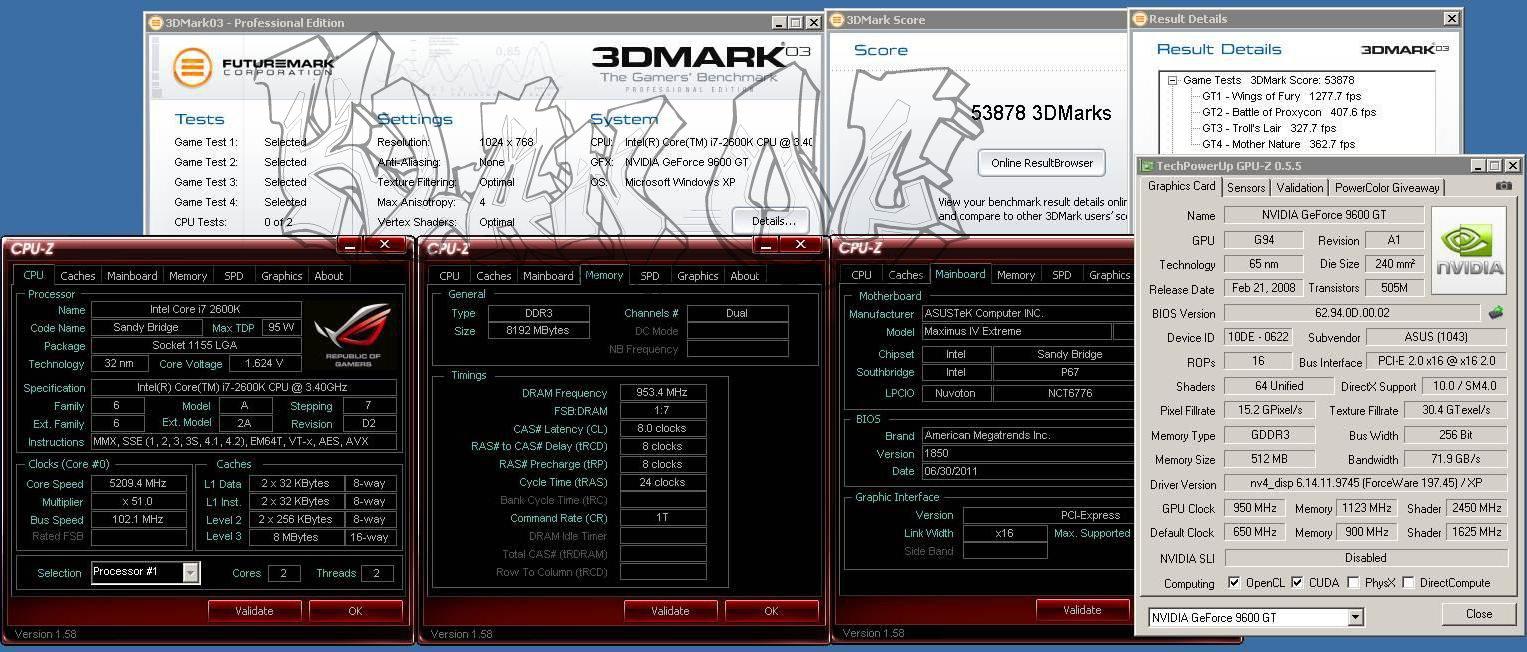
Task: Switch to the Sensors tab in GPU-Z
Action: 1246,187
